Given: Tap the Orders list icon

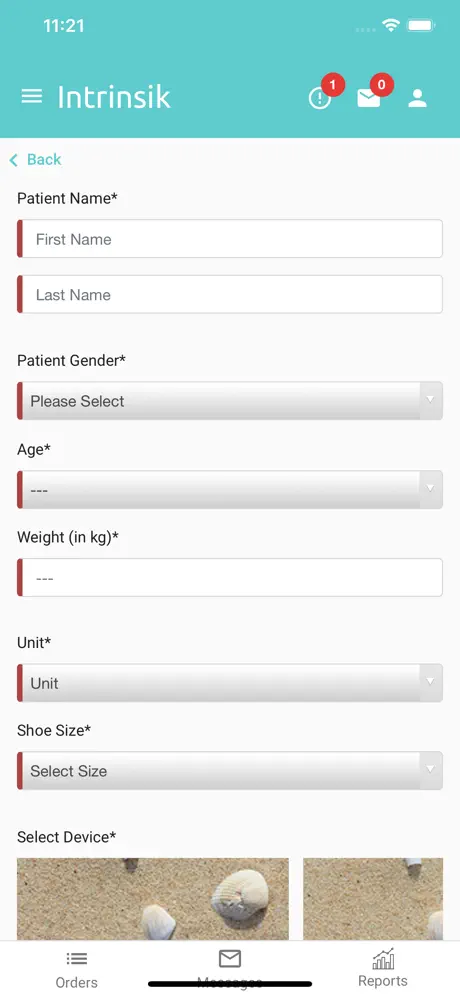Looking at the screenshot, I should pos(76,959).
